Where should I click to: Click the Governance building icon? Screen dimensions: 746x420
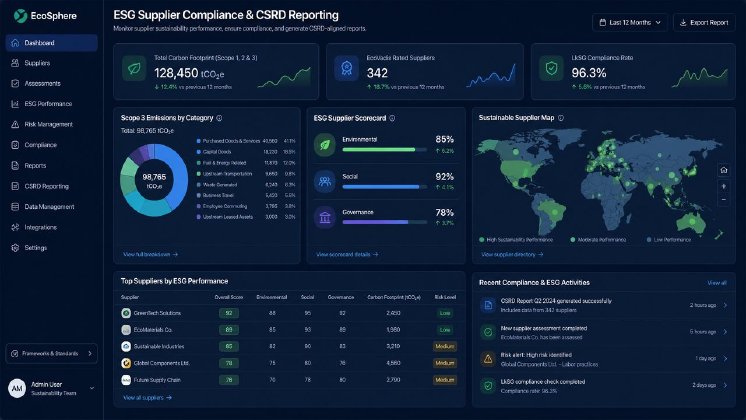(325, 217)
